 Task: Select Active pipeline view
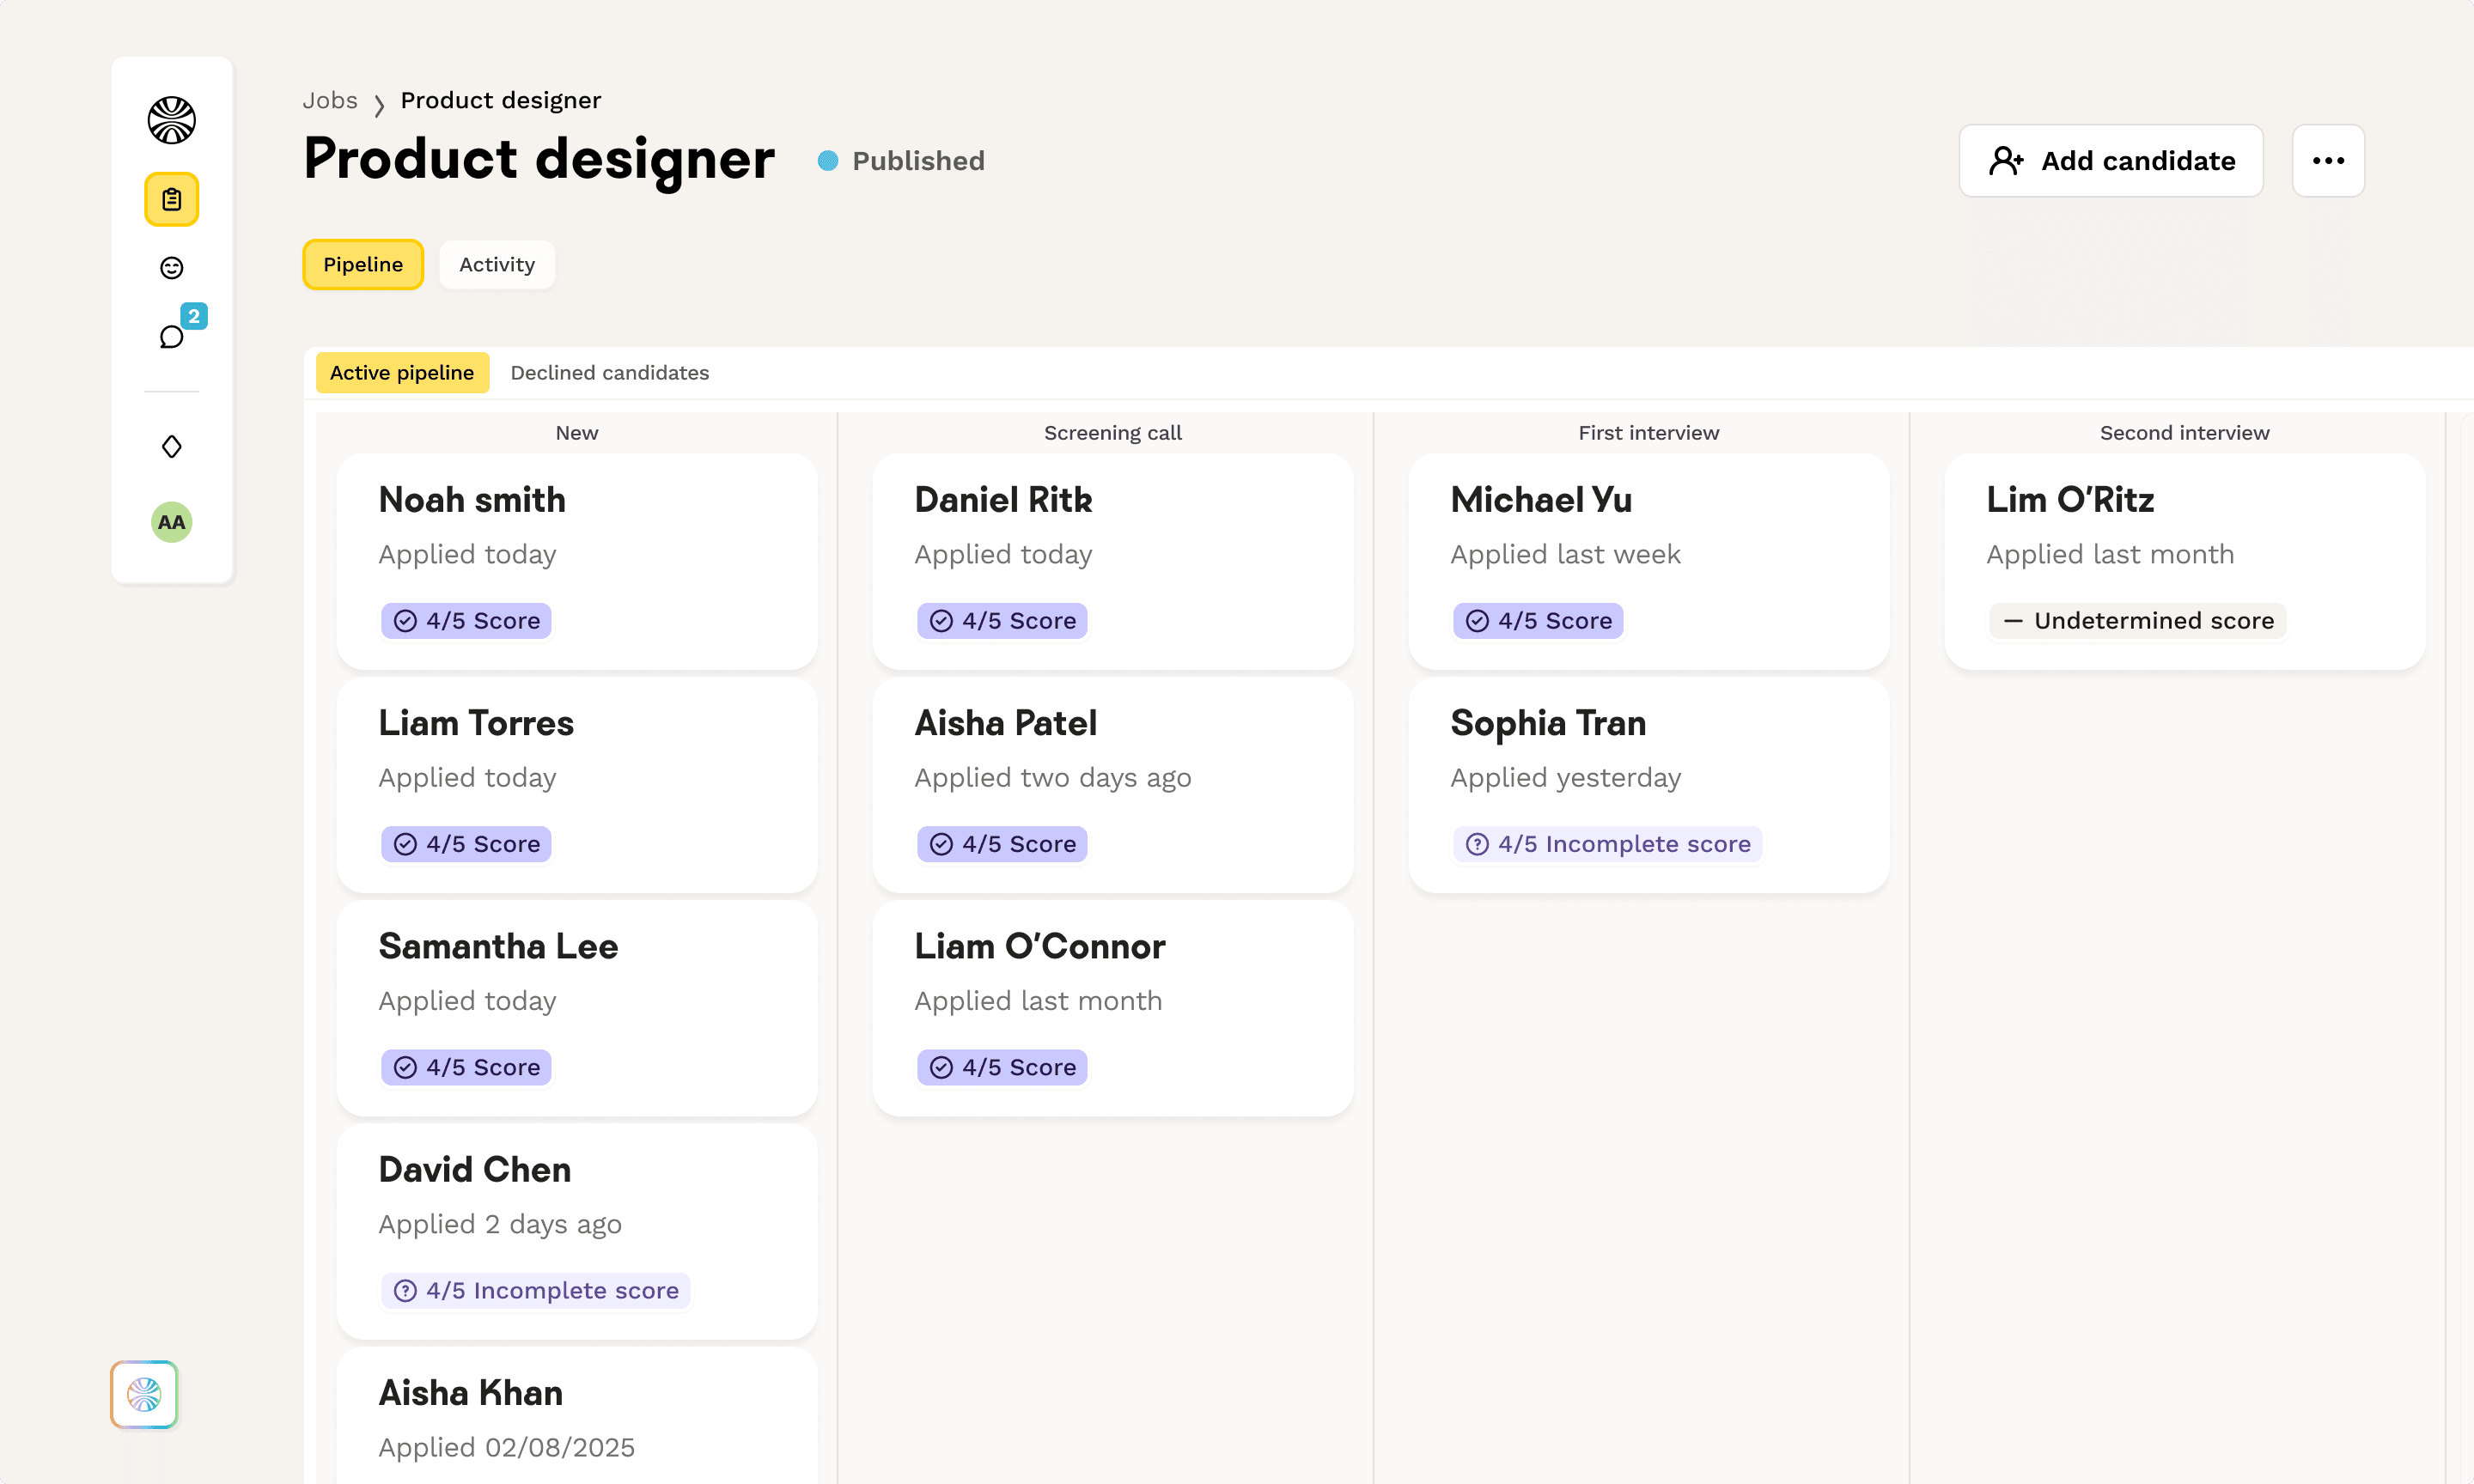point(402,373)
